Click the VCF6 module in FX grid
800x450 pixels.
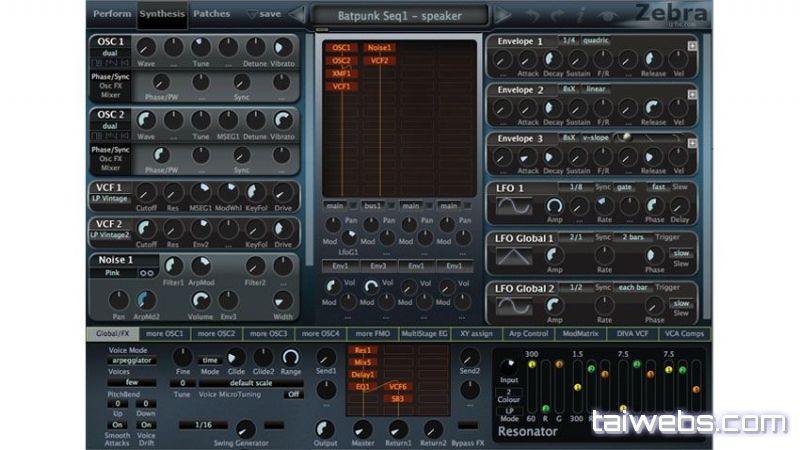tap(398, 386)
